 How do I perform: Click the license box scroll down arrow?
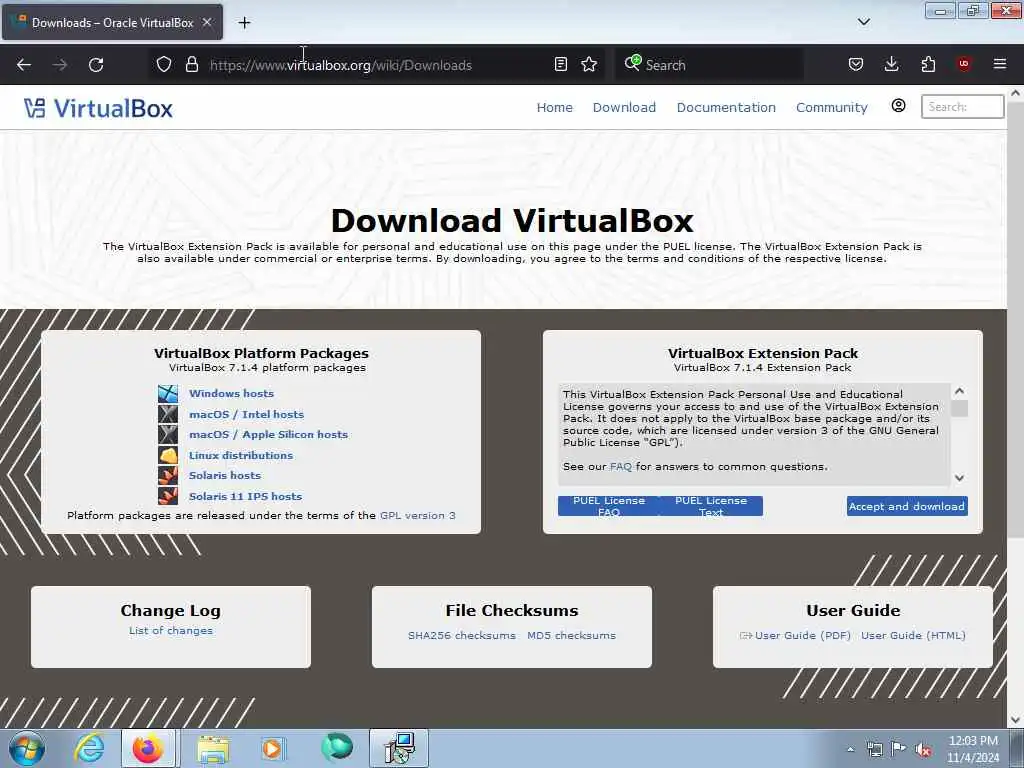click(959, 478)
